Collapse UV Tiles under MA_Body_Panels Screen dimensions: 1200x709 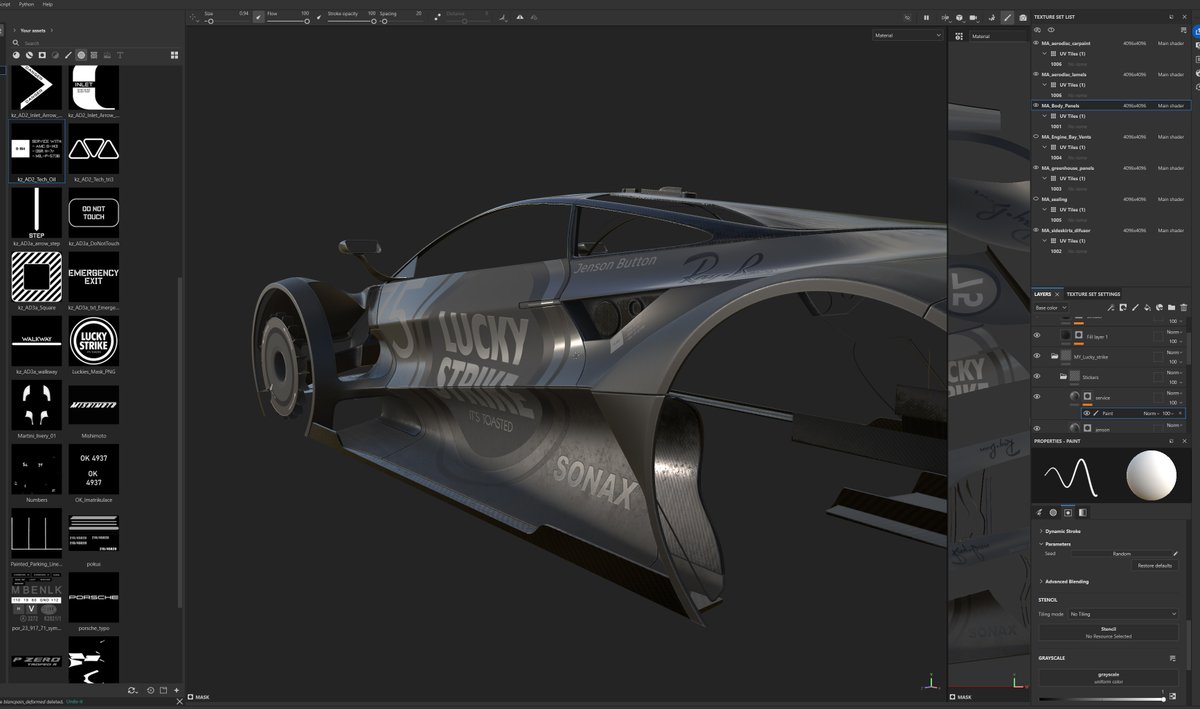[1044, 116]
